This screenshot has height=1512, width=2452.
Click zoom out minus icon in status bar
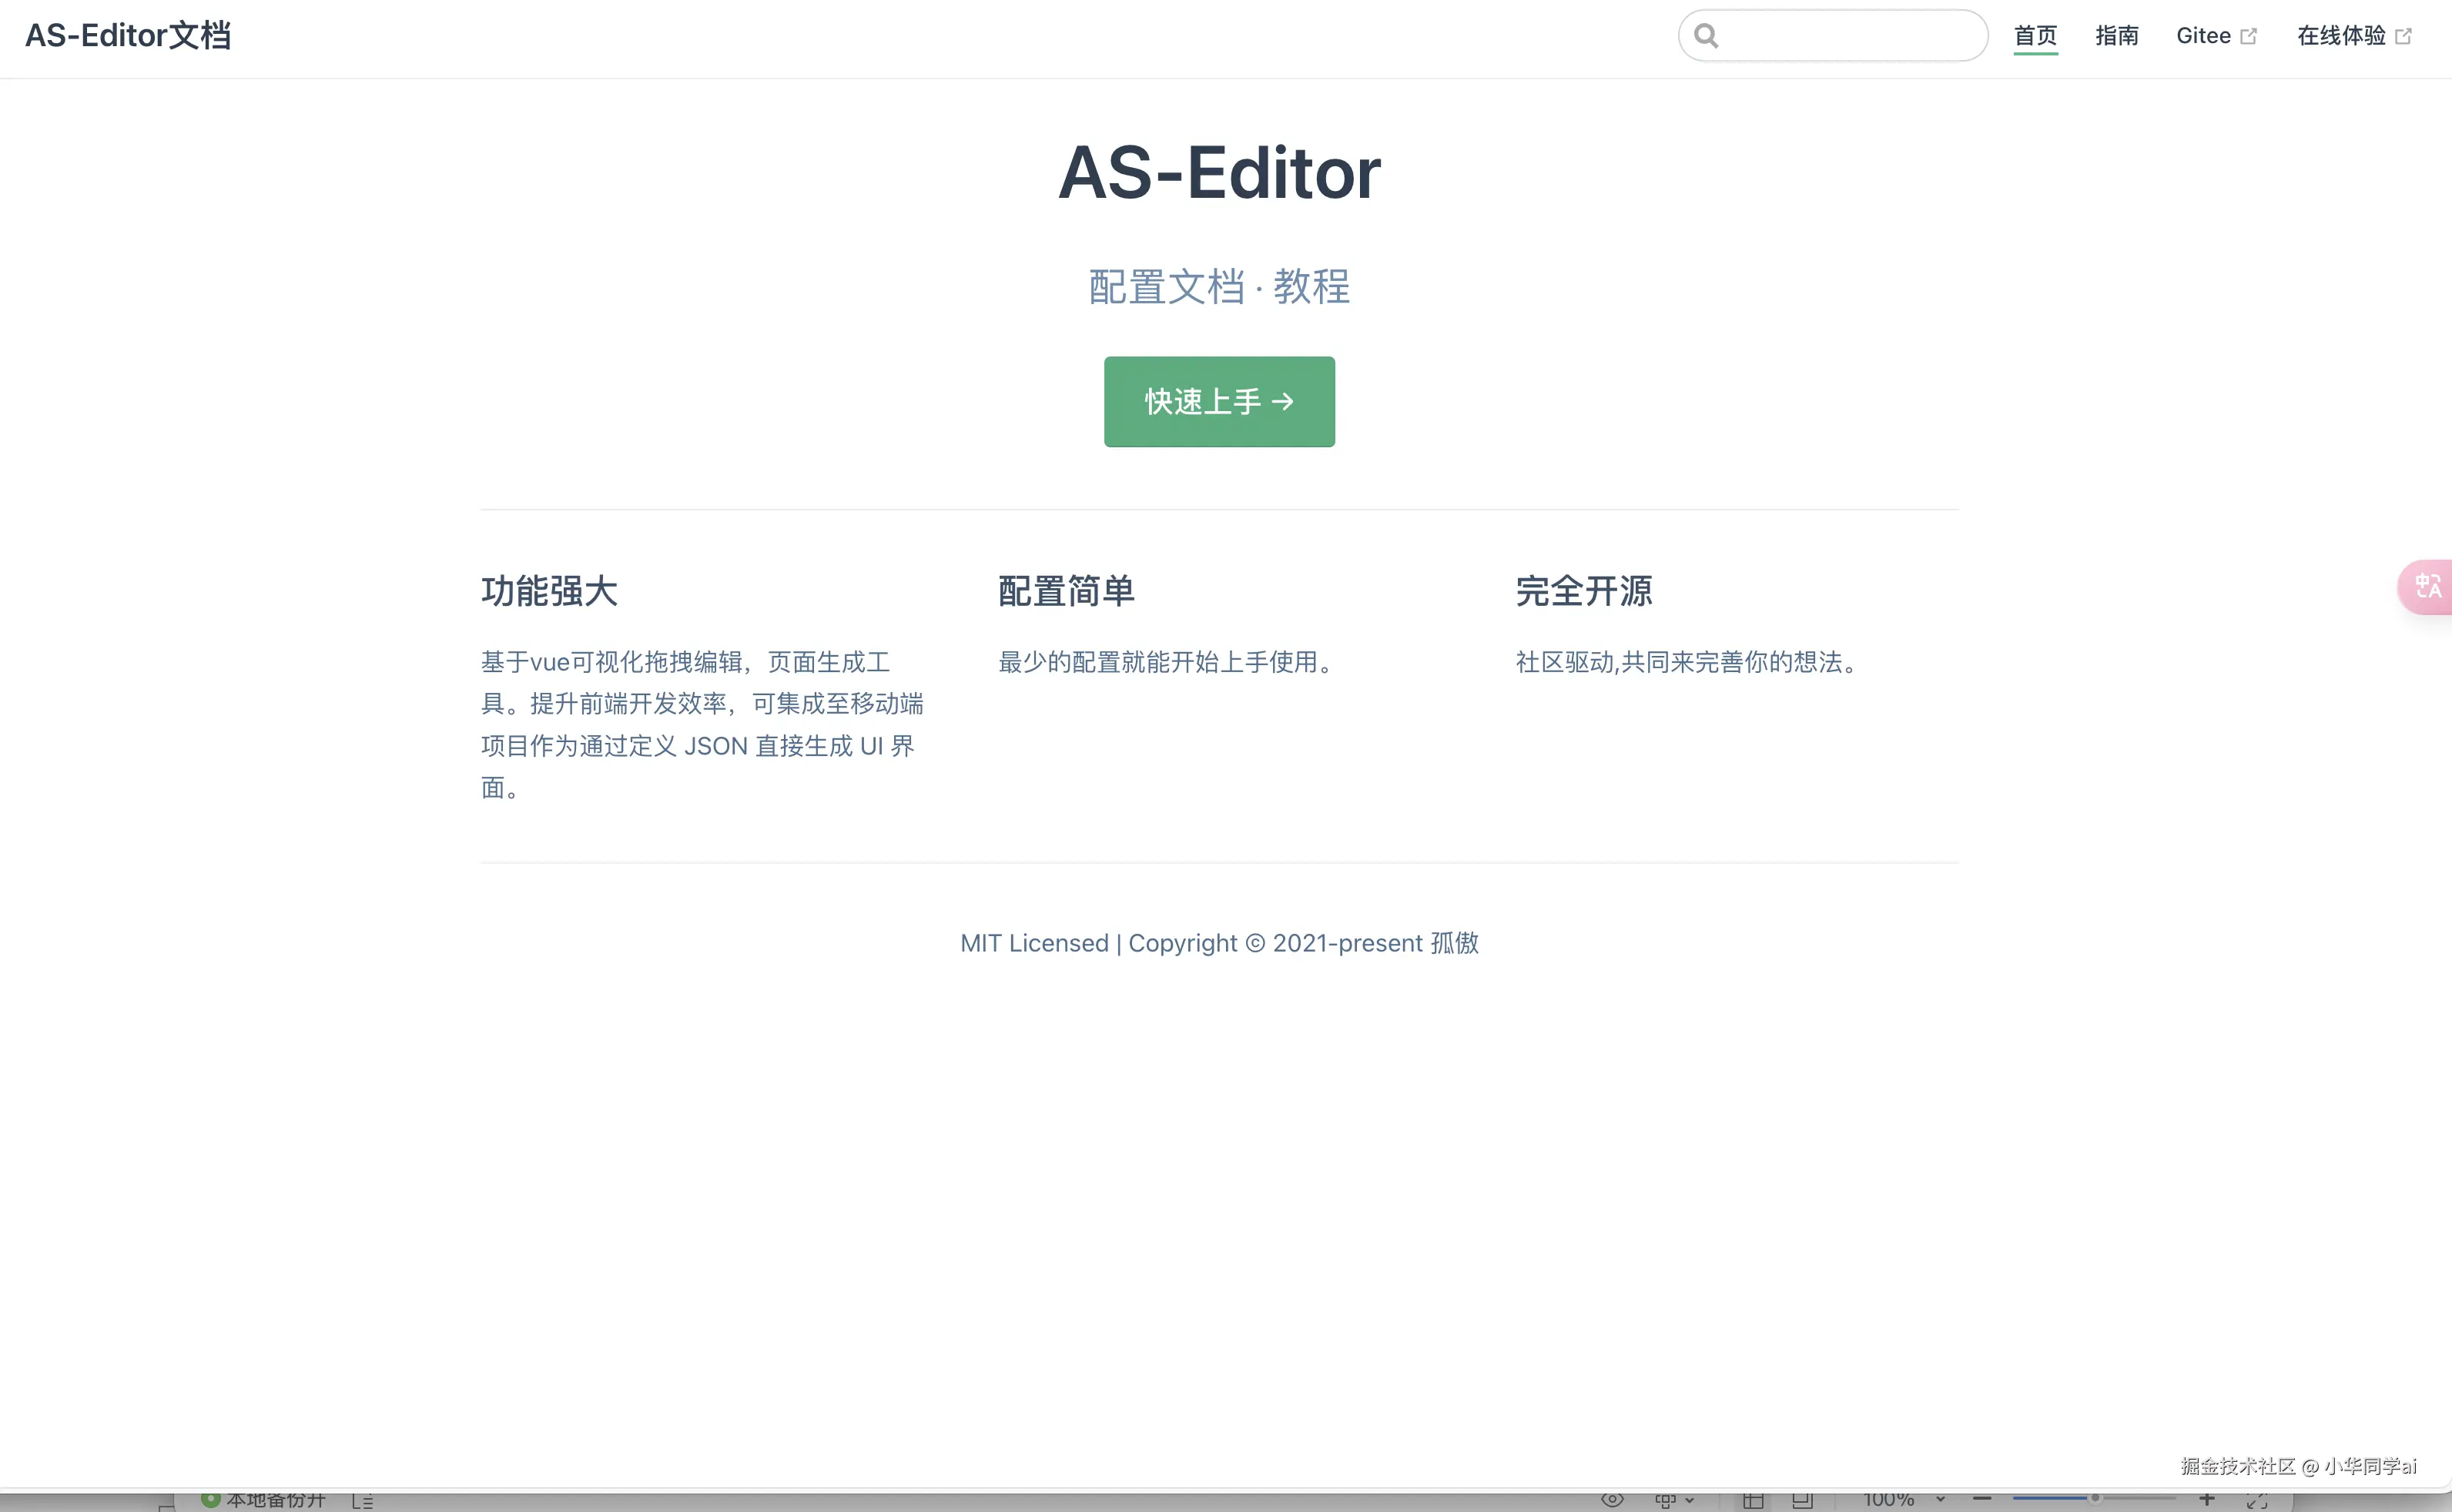coord(1982,1499)
